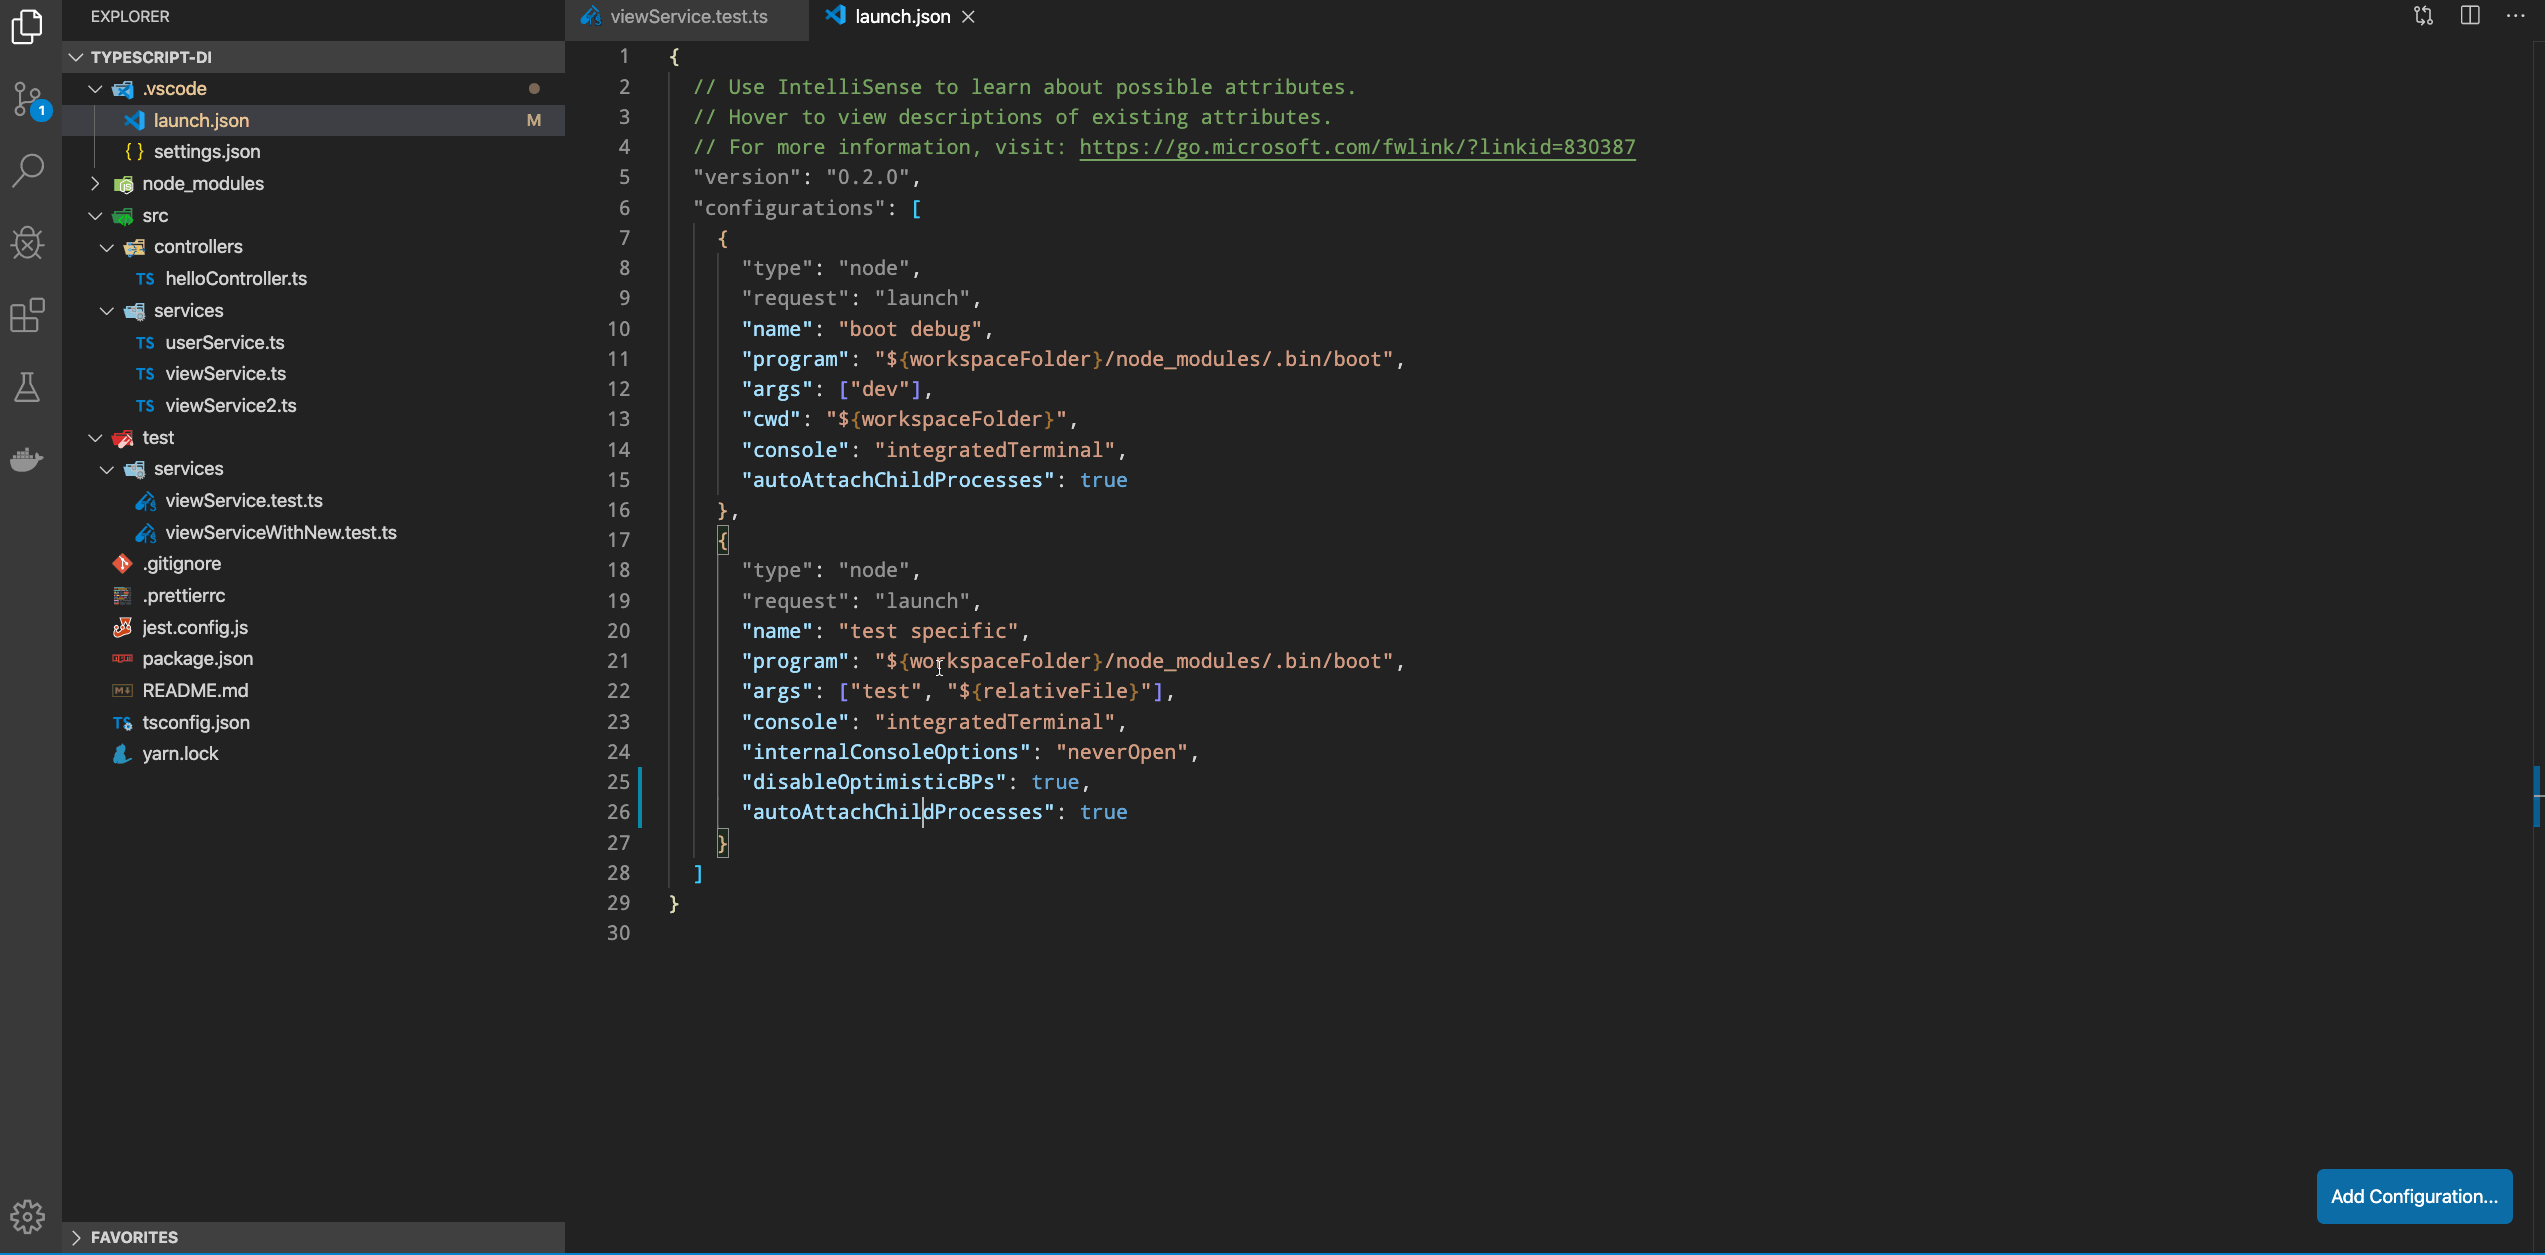Open viewService.ts file
The image size is (2545, 1255).
(313, 374)
